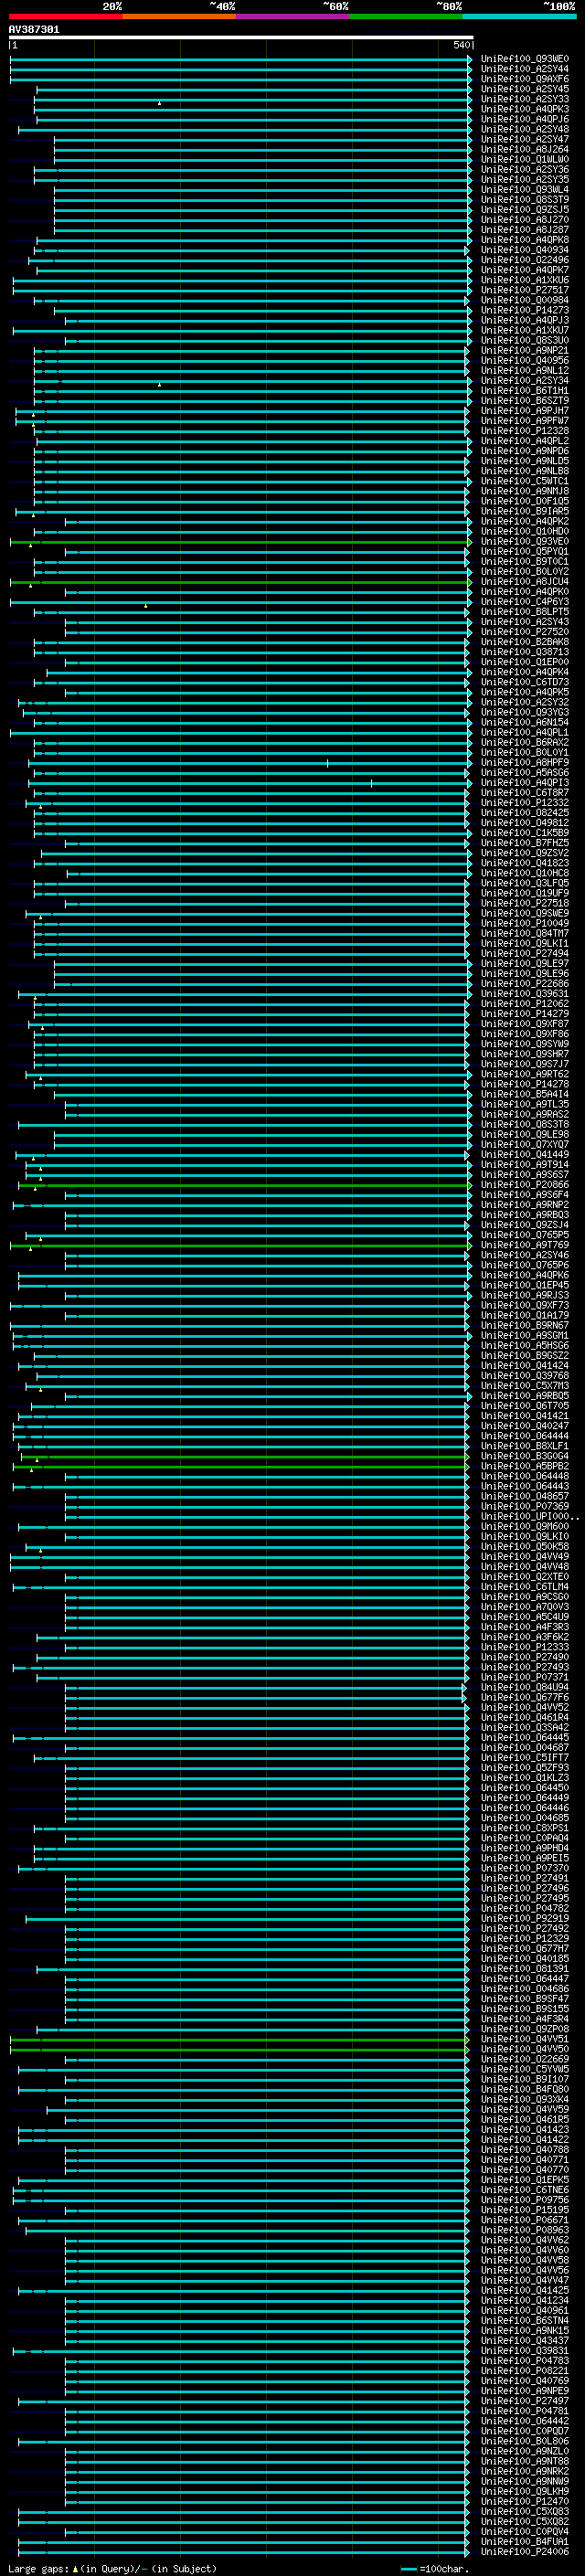The height and width of the screenshot is (2576, 585).
Task: Click the green ~80% identity legend segment
Action: (x=407, y=16)
